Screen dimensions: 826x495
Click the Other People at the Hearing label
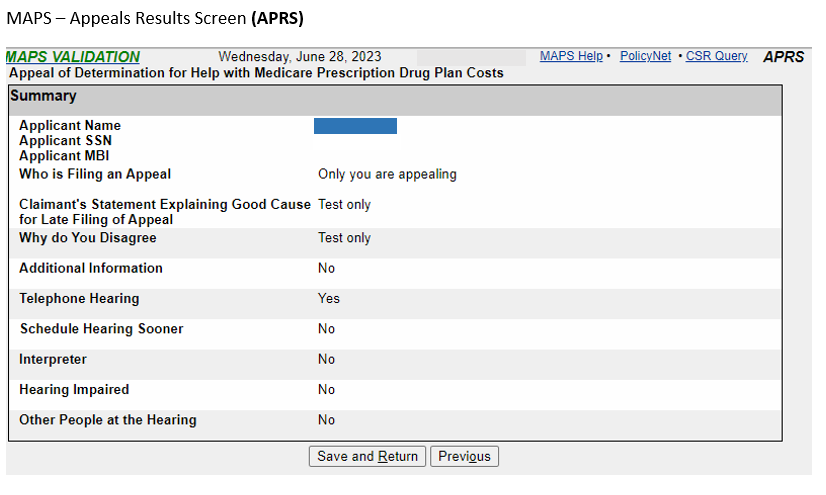(108, 420)
